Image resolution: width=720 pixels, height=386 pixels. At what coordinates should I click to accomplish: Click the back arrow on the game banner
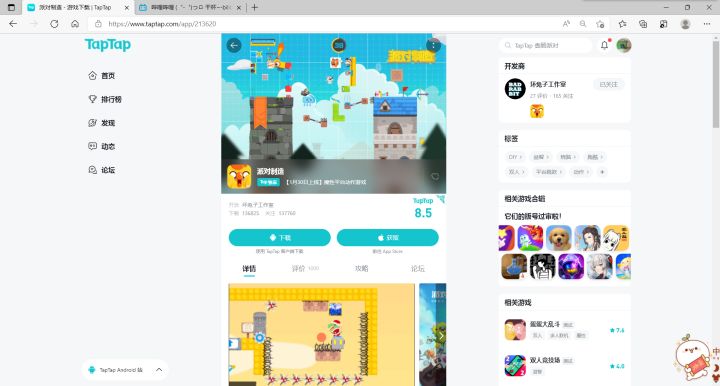pyautogui.click(x=234, y=45)
